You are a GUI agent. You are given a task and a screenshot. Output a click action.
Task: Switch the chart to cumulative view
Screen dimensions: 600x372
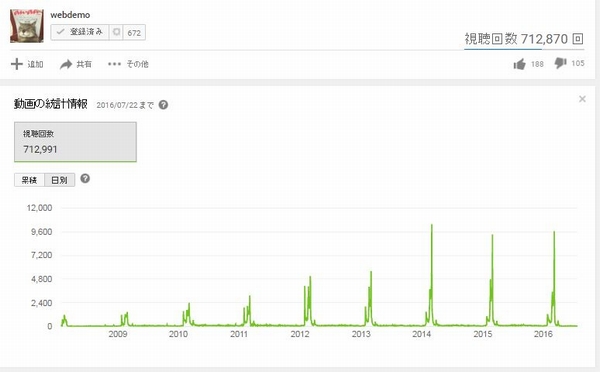click(x=29, y=180)
